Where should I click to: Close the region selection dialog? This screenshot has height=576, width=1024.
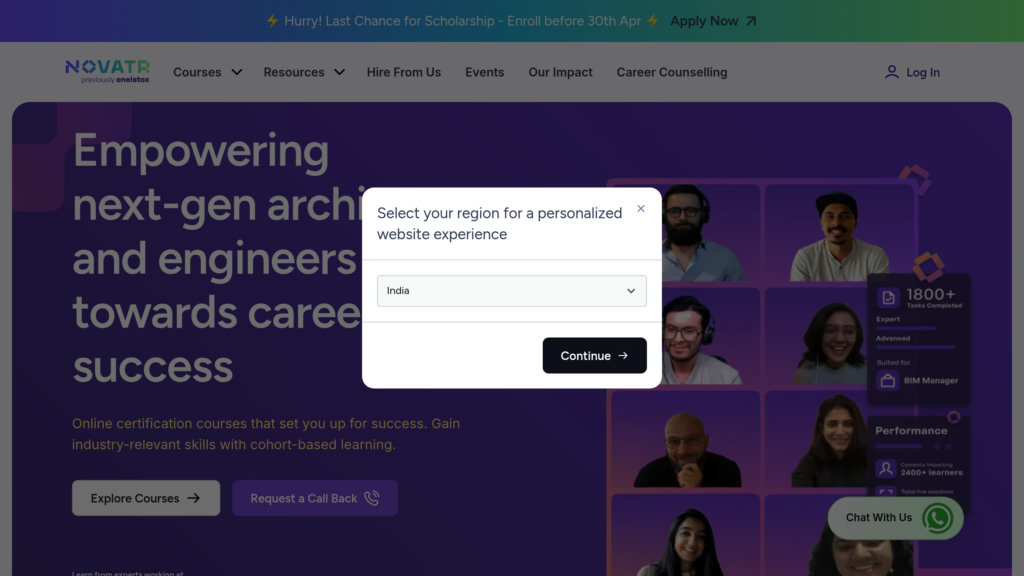(x=641, y=209)
